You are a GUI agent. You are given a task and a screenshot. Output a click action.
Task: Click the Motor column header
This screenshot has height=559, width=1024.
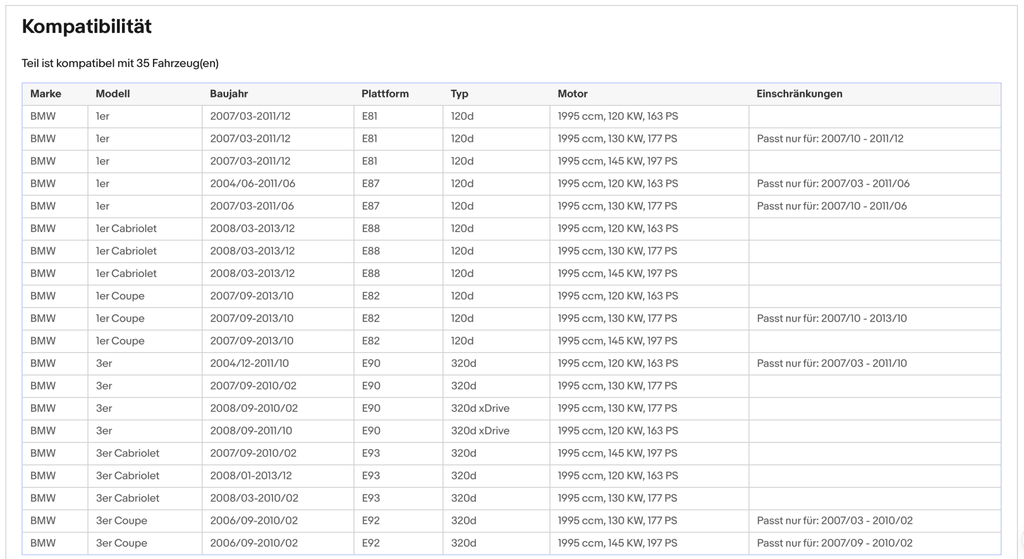click(573, 94)
